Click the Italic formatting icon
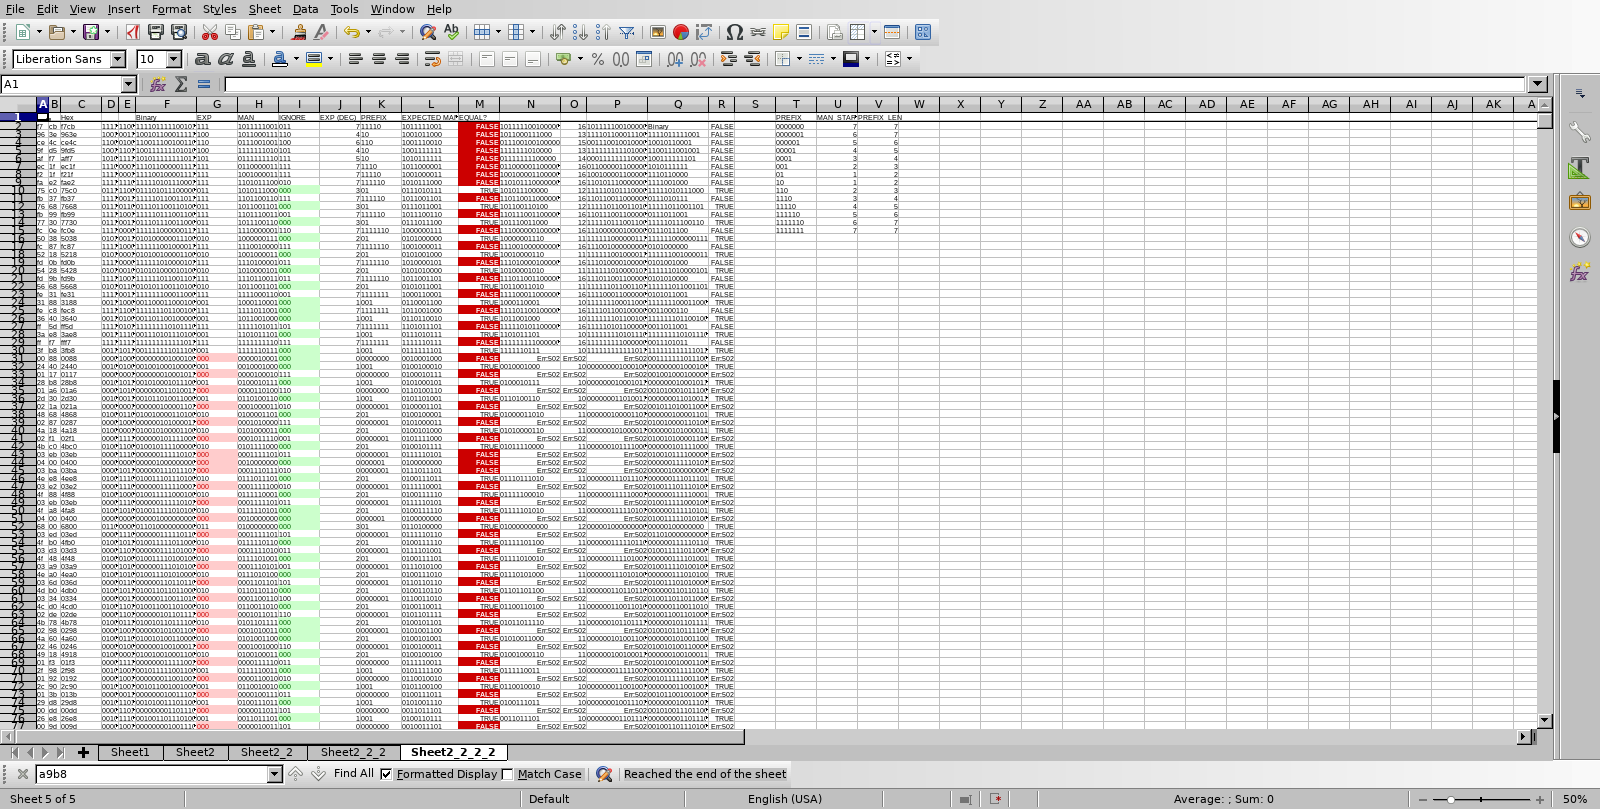 (x=226, y=59)
